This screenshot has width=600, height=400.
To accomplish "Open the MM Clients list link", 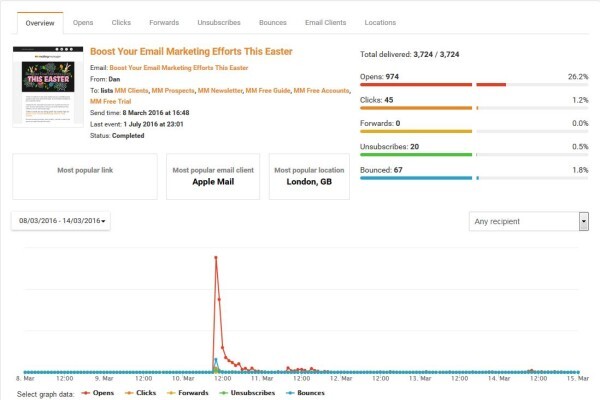I will tap(131, 91).
